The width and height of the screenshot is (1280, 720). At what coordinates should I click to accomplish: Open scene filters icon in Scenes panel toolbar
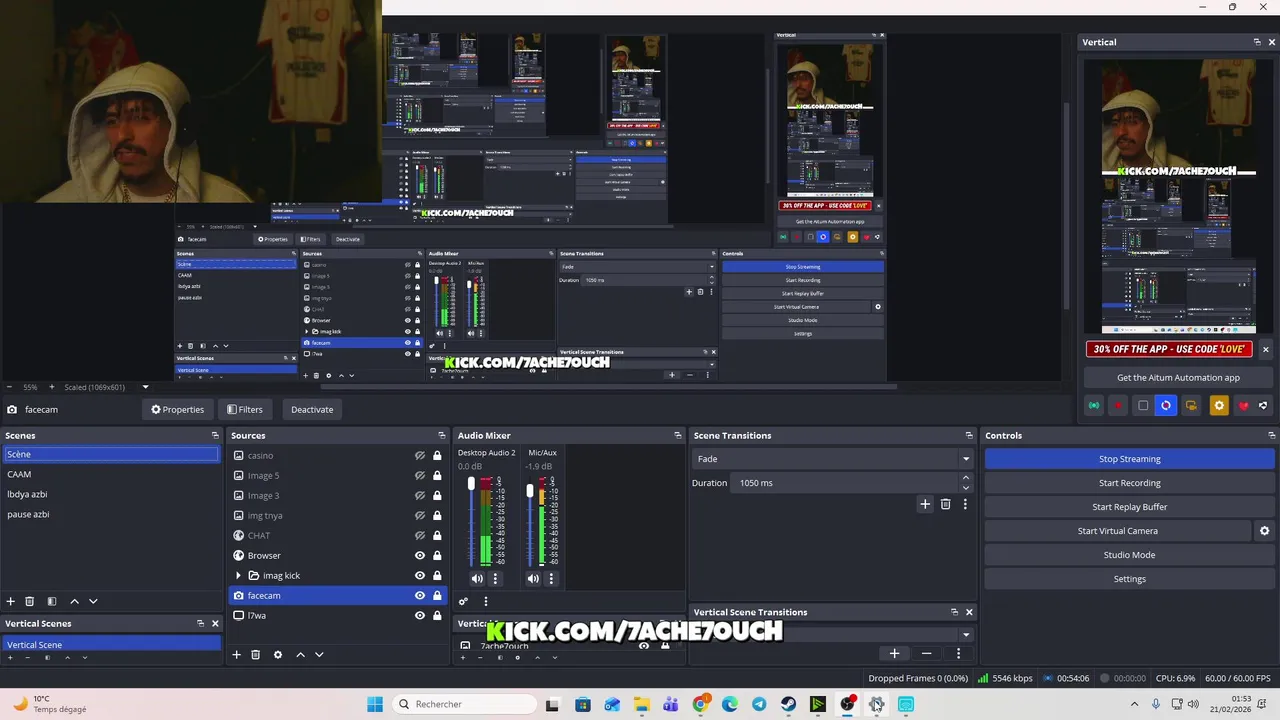click(51, 601)
